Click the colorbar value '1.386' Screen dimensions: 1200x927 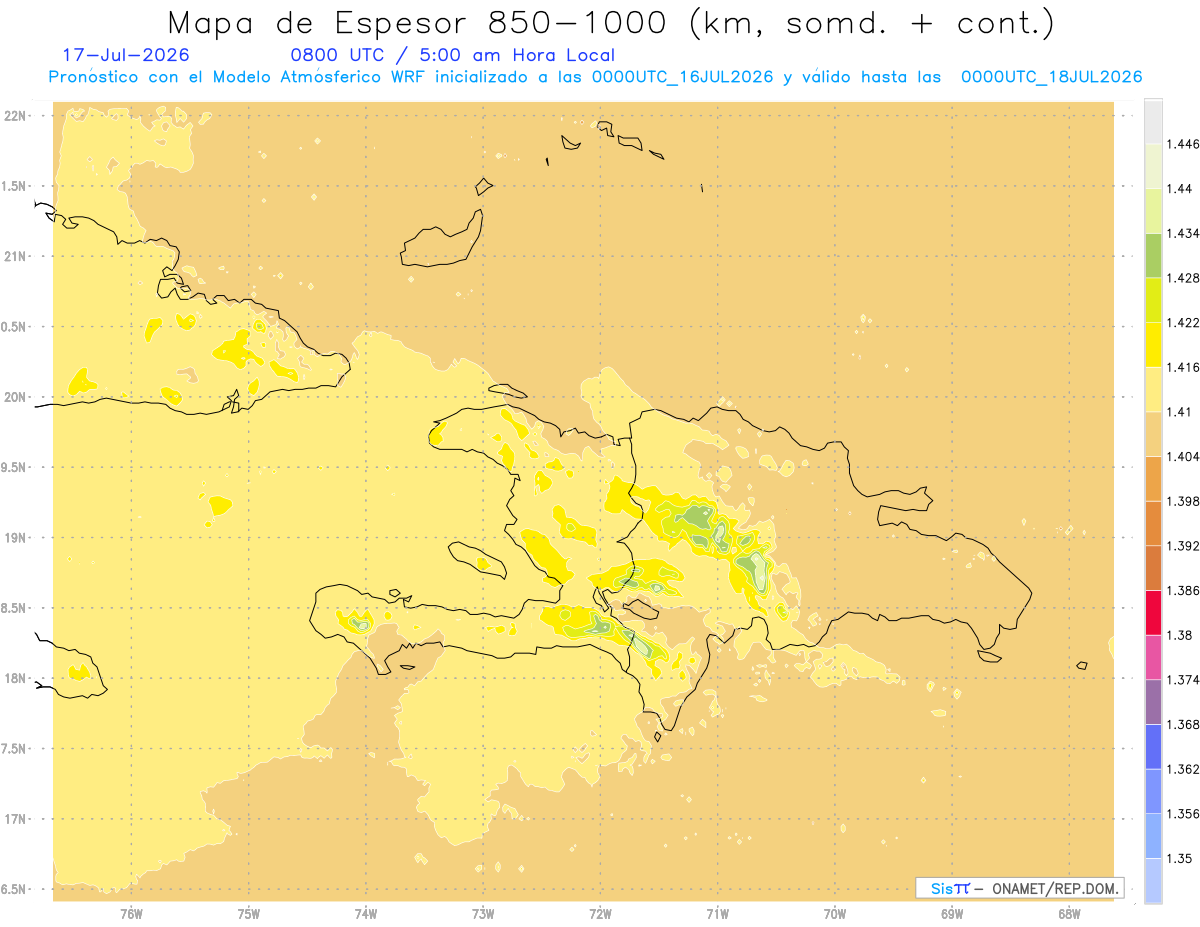[x=1184, y=590]
